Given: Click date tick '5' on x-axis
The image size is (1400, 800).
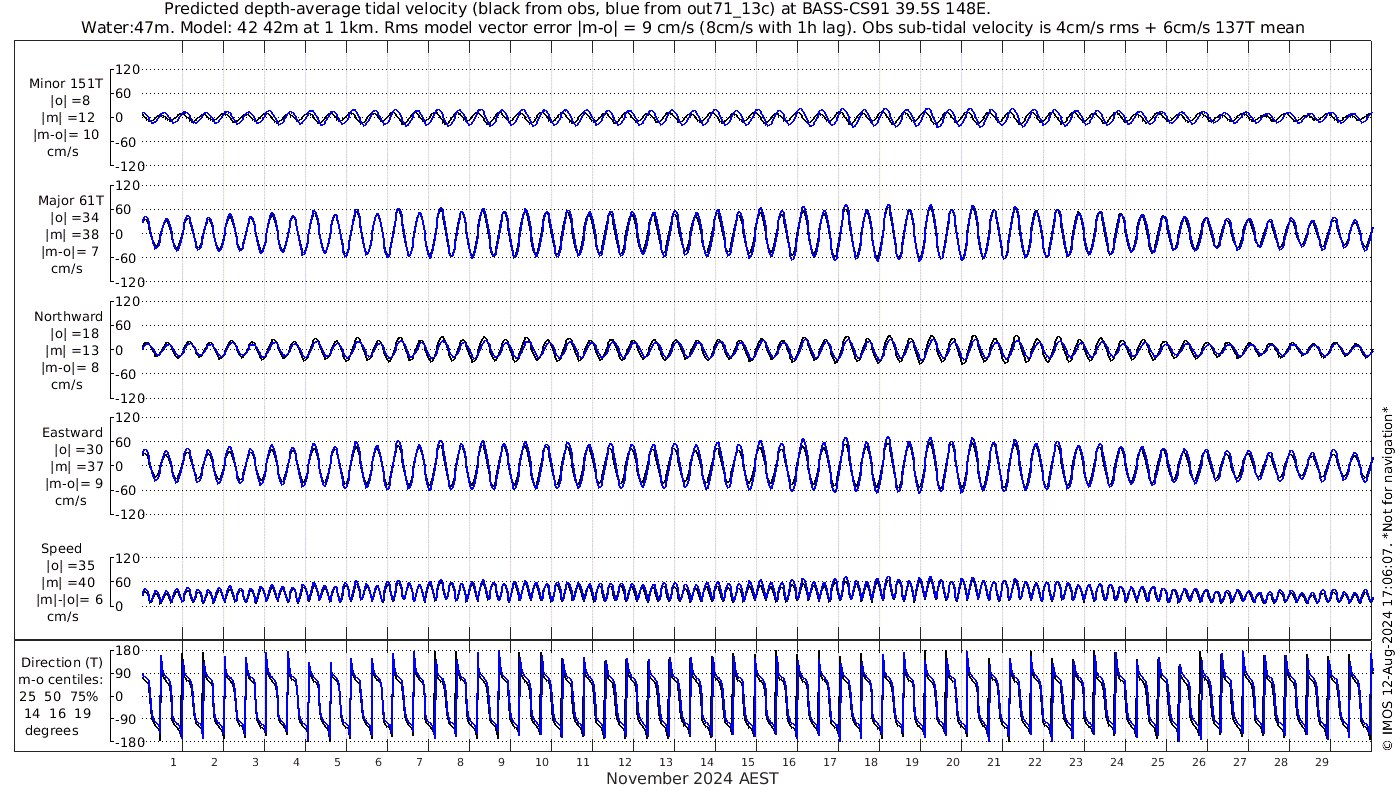Looking at the screenshot, I should click(337, 762).
